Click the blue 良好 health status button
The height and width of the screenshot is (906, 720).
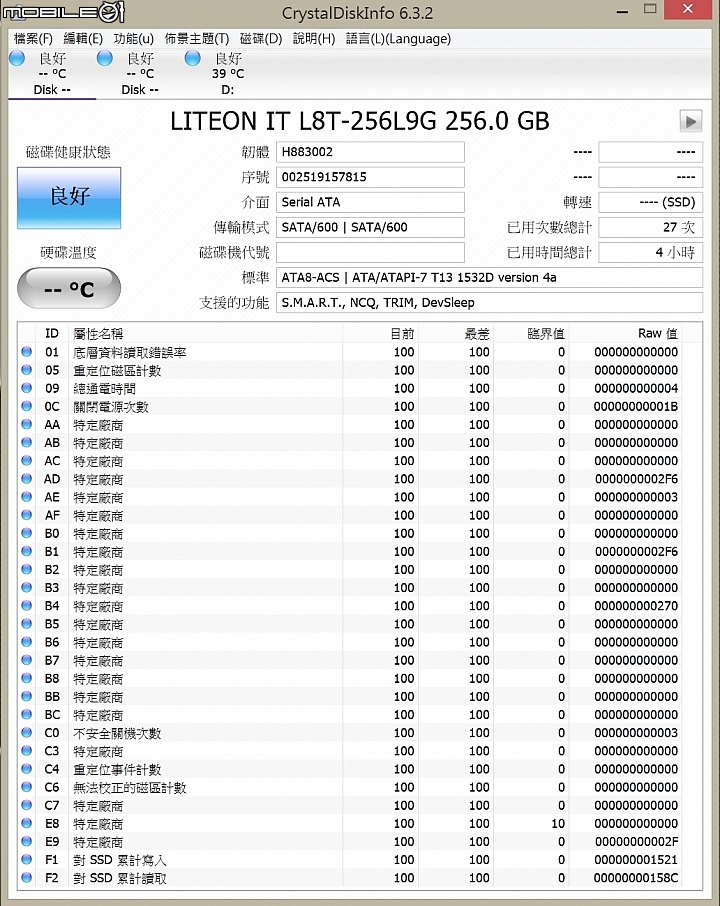click(69, 198)
